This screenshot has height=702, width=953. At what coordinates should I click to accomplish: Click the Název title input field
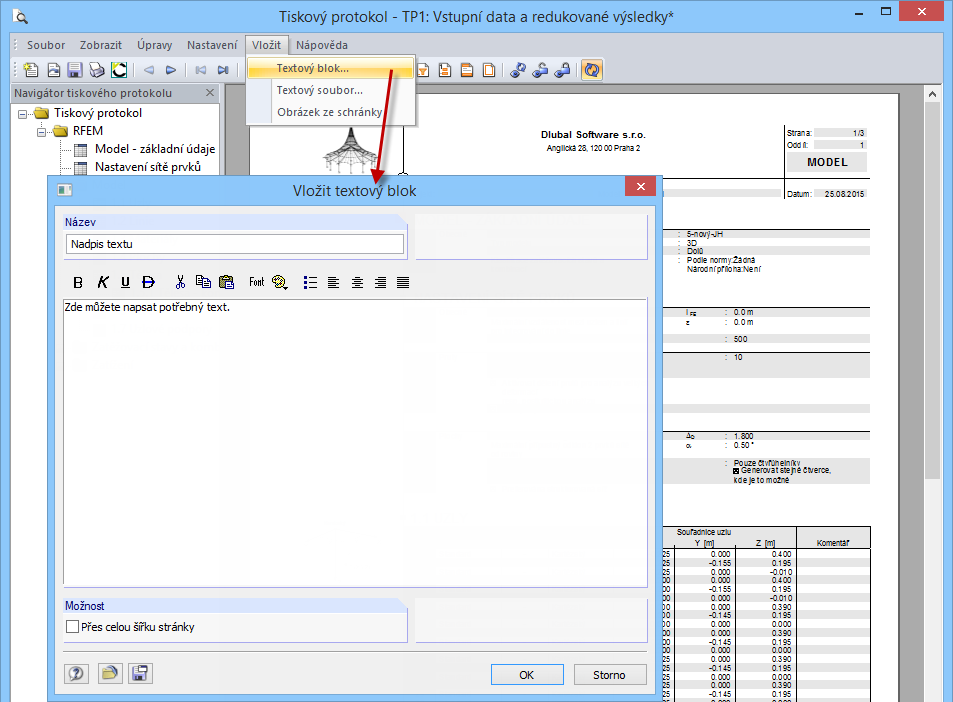pos(235,244)
